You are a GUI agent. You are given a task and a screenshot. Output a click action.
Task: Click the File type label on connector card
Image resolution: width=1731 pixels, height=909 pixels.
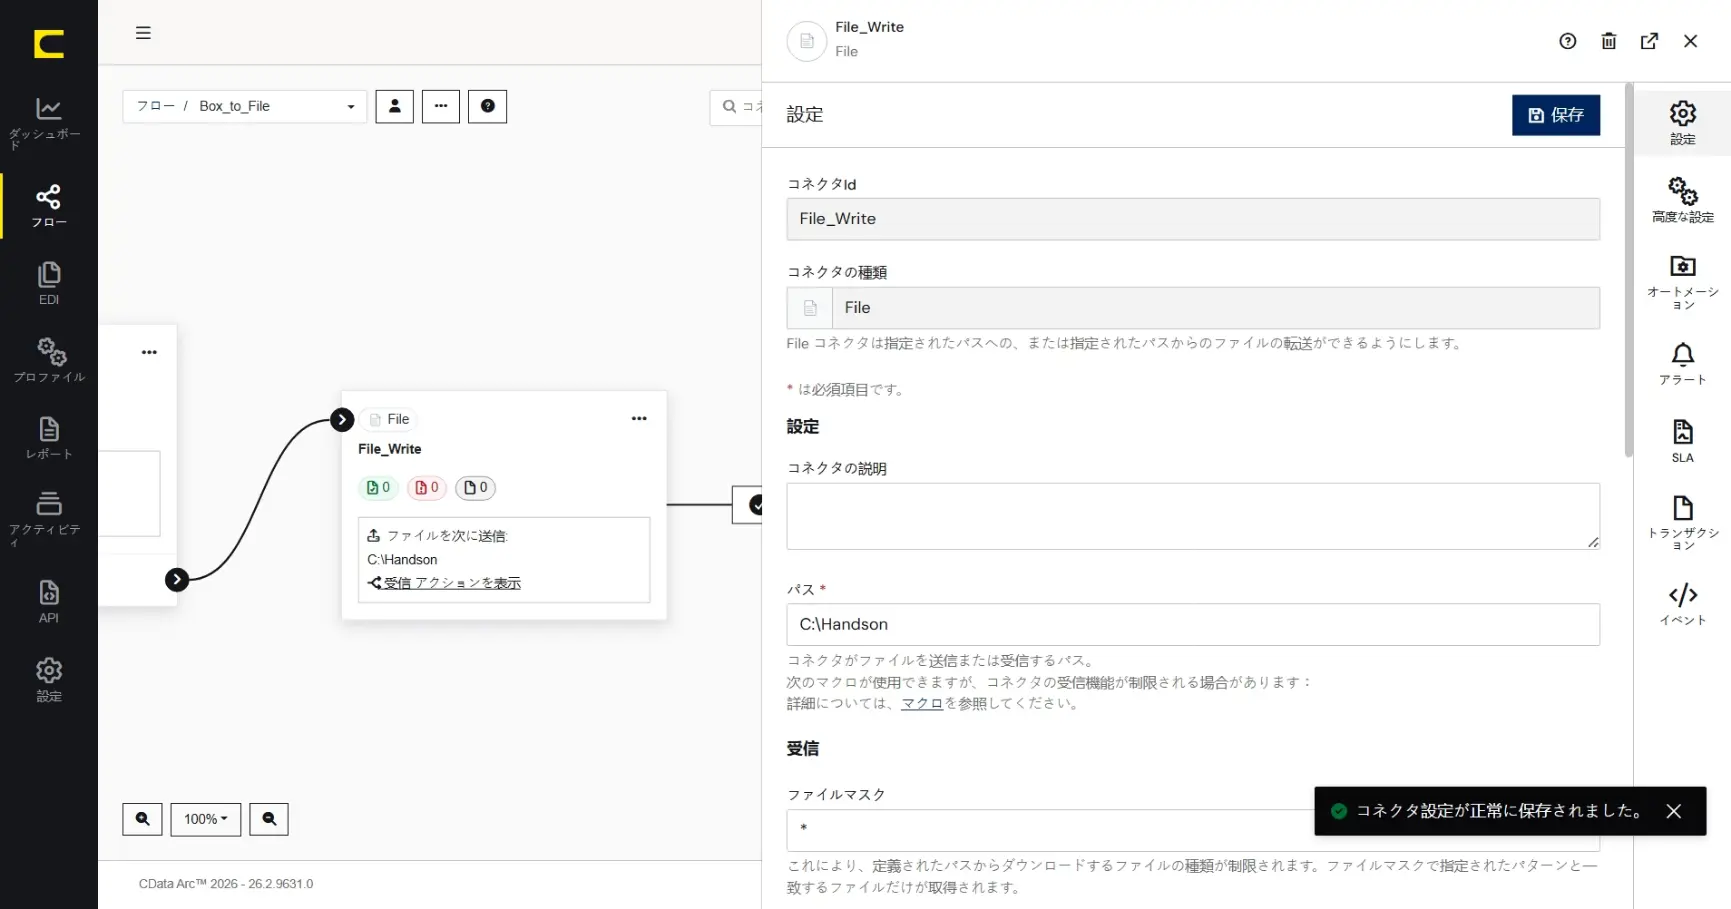click(391, 419)
